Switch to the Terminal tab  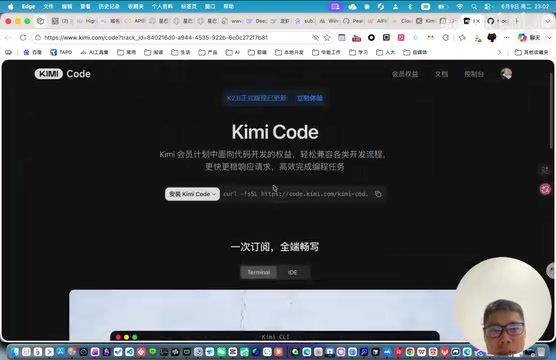click(258, 272)
